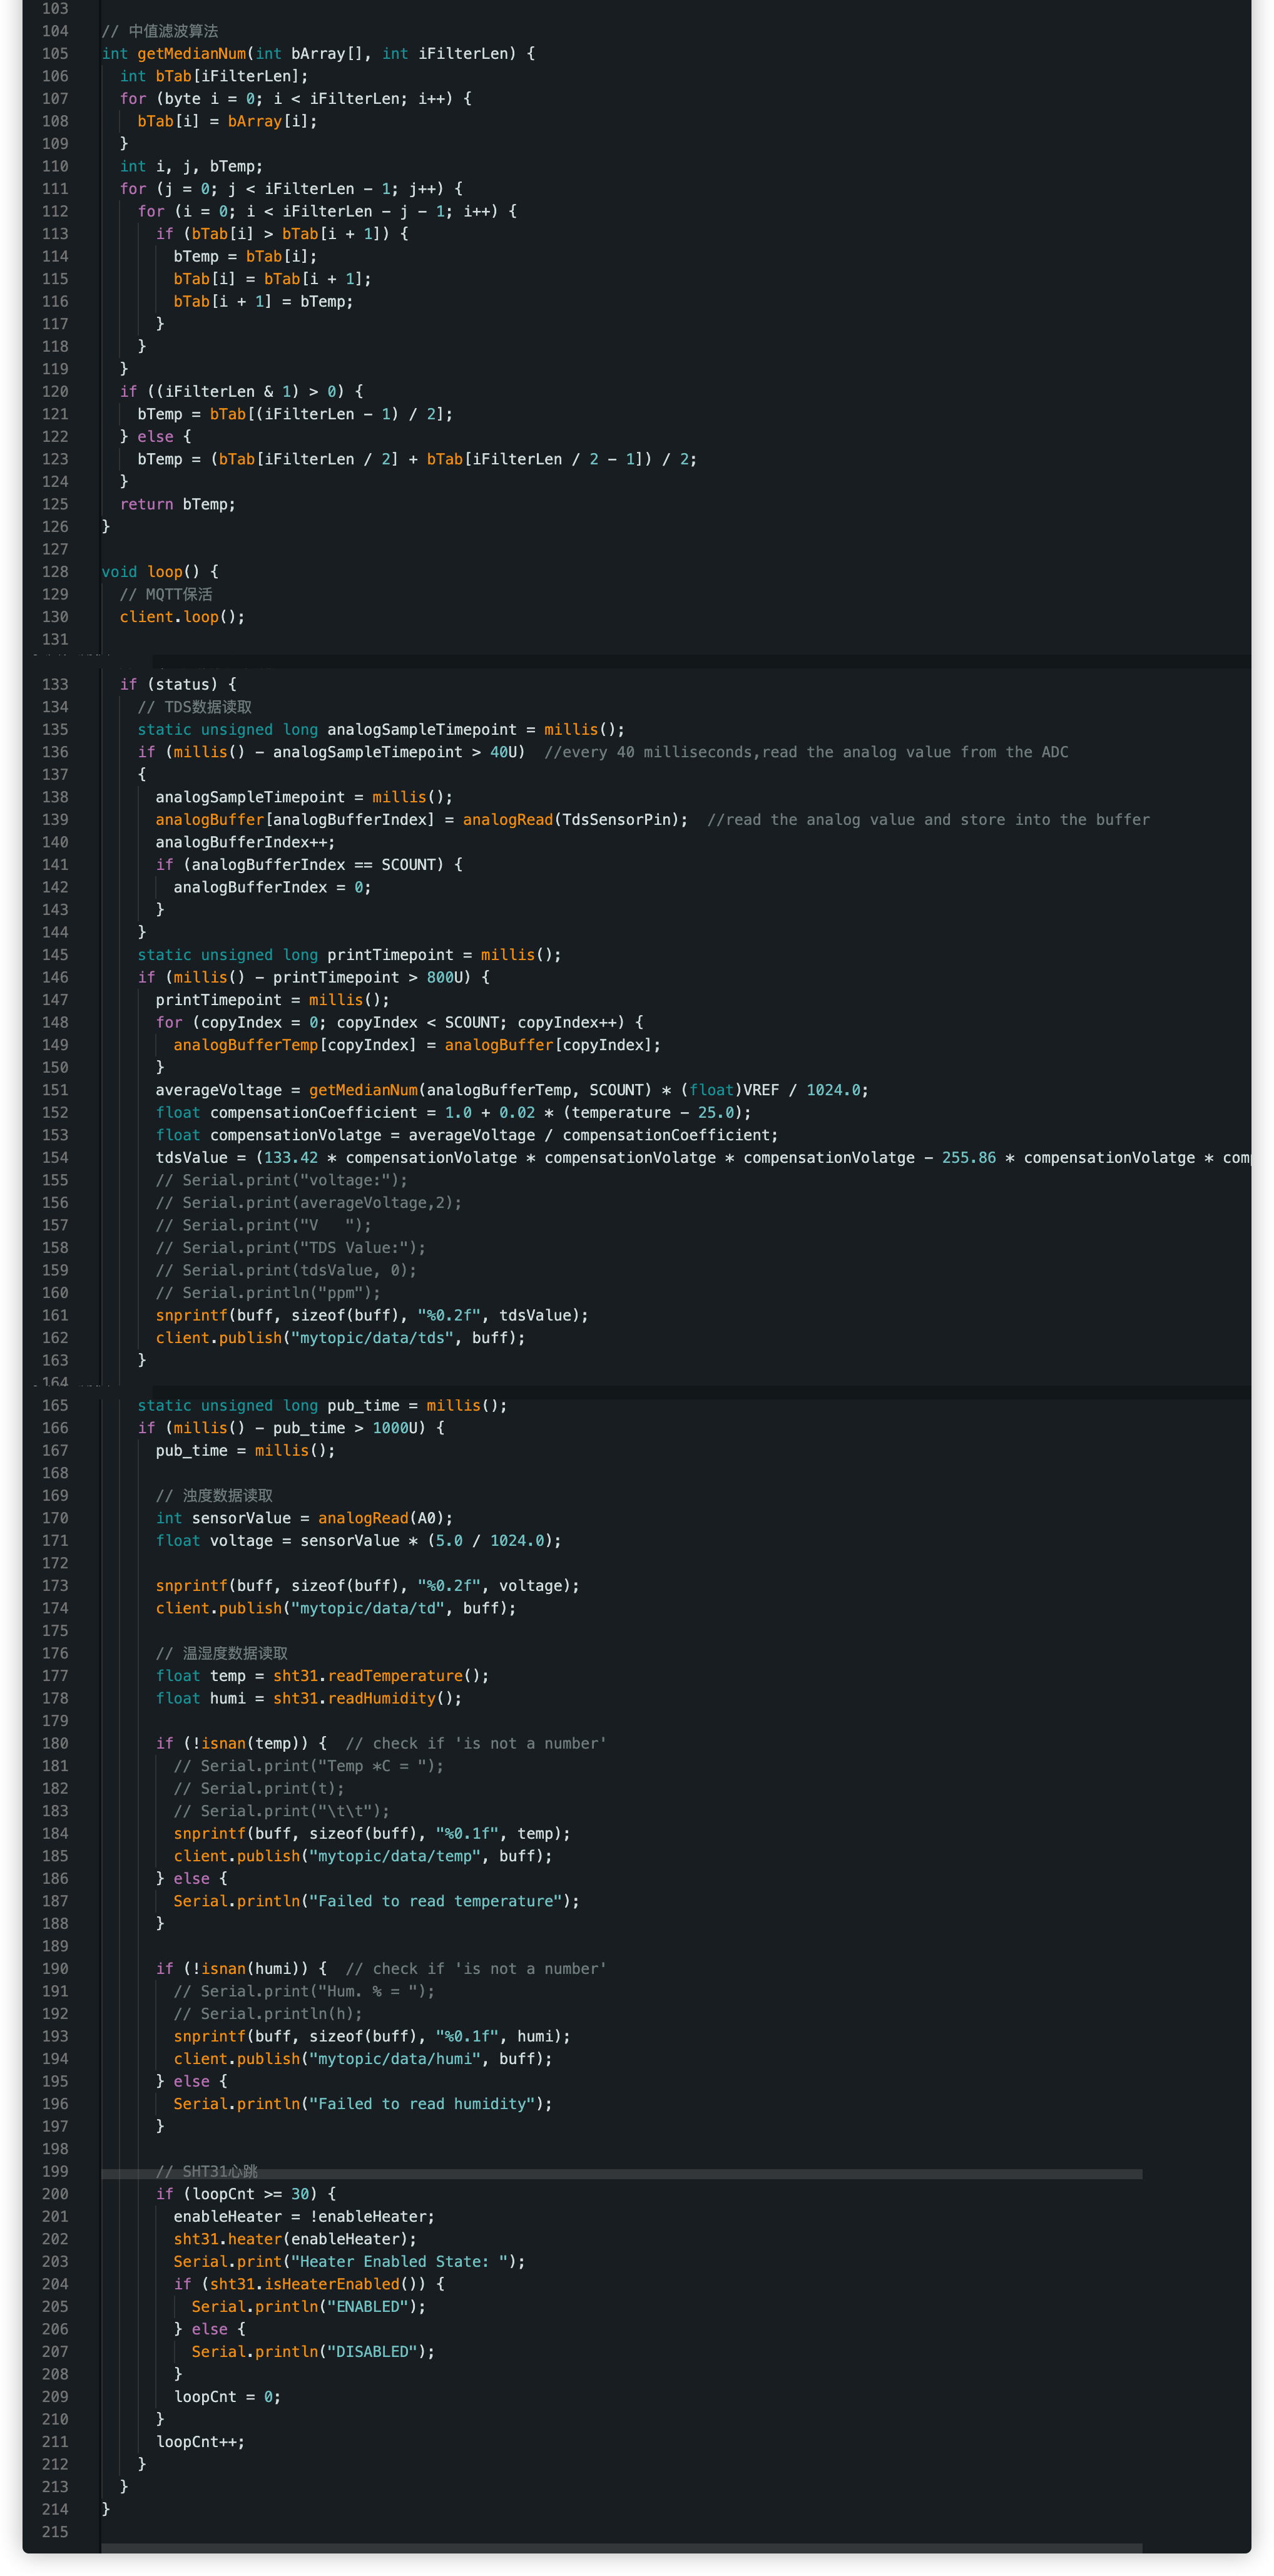This screenshot has width=1274, height=2576.
Task: Click the "mytopic/data/temp" string
Action: click(395, 1856)
